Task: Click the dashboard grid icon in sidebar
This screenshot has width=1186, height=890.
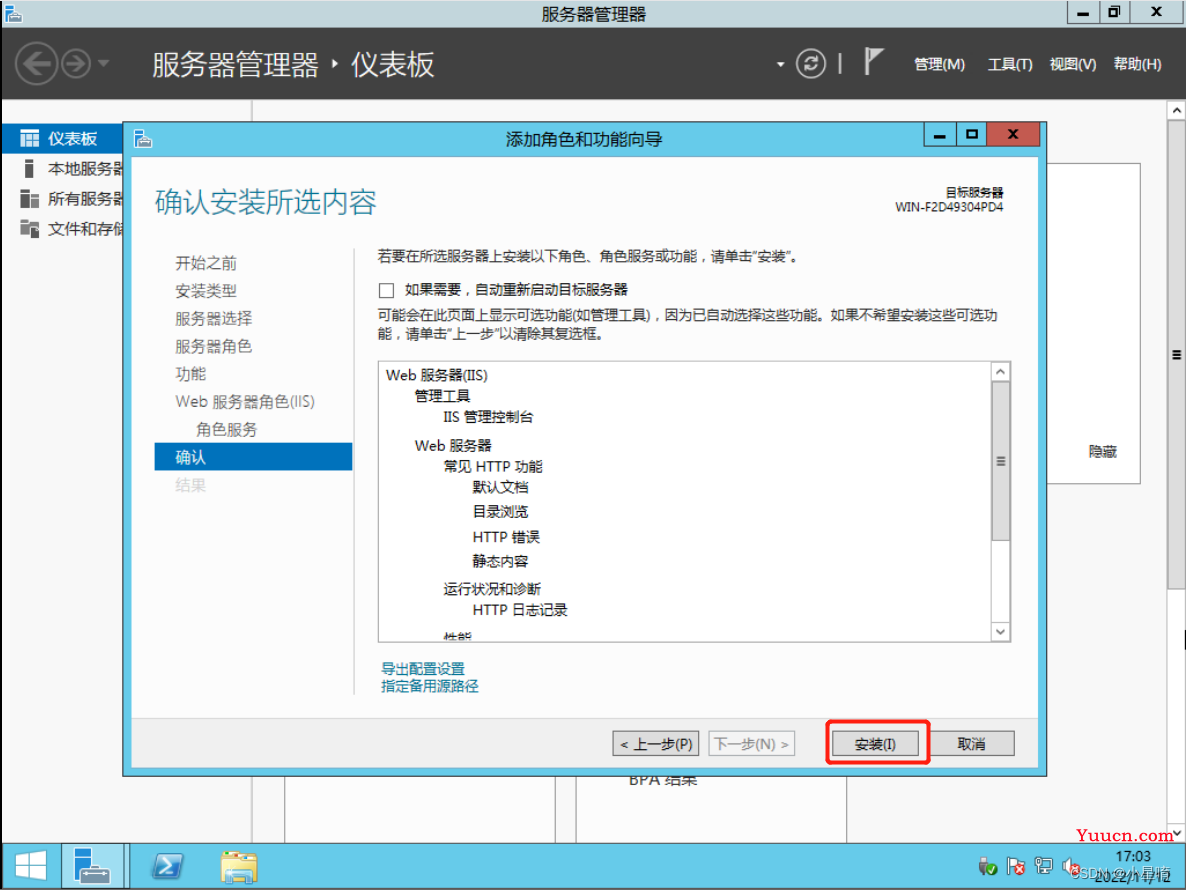Action: pyautogui.click(x=29, y=138)
